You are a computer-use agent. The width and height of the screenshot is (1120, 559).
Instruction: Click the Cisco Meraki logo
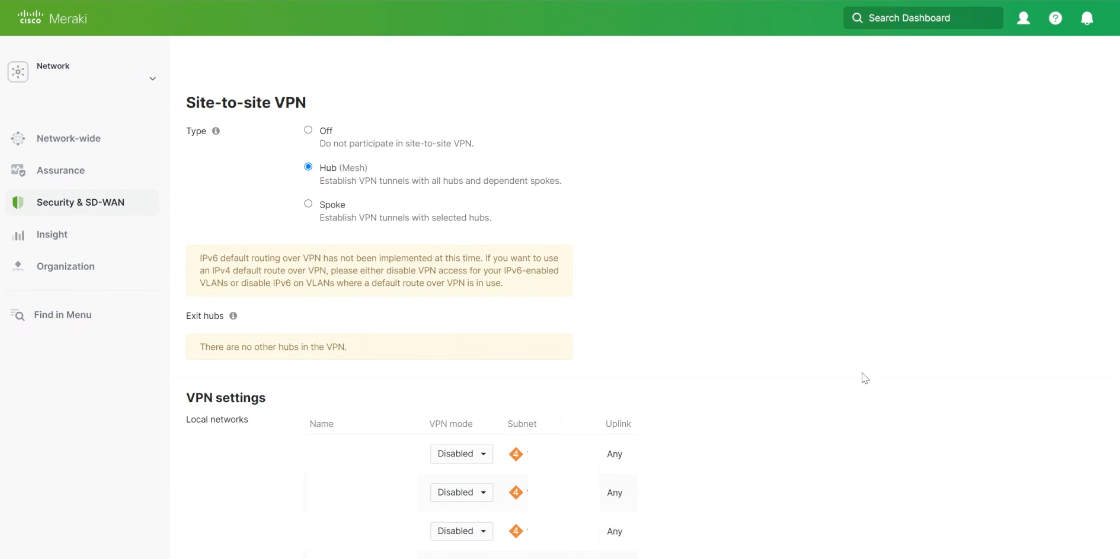(x=52, y=18)
